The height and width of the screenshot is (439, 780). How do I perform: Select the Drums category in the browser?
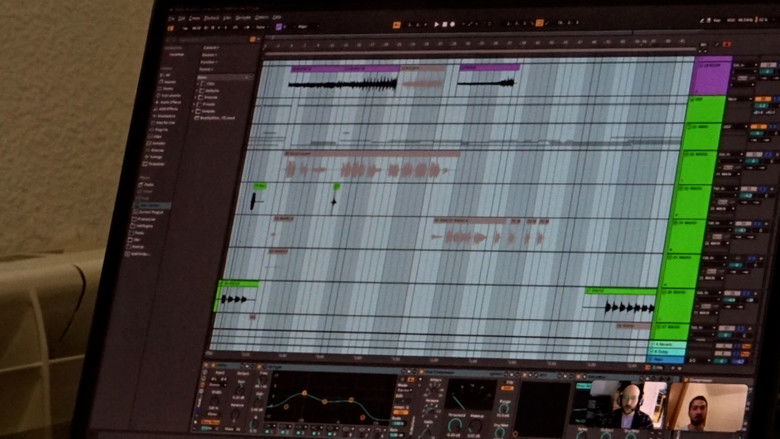tap(162, 90)
